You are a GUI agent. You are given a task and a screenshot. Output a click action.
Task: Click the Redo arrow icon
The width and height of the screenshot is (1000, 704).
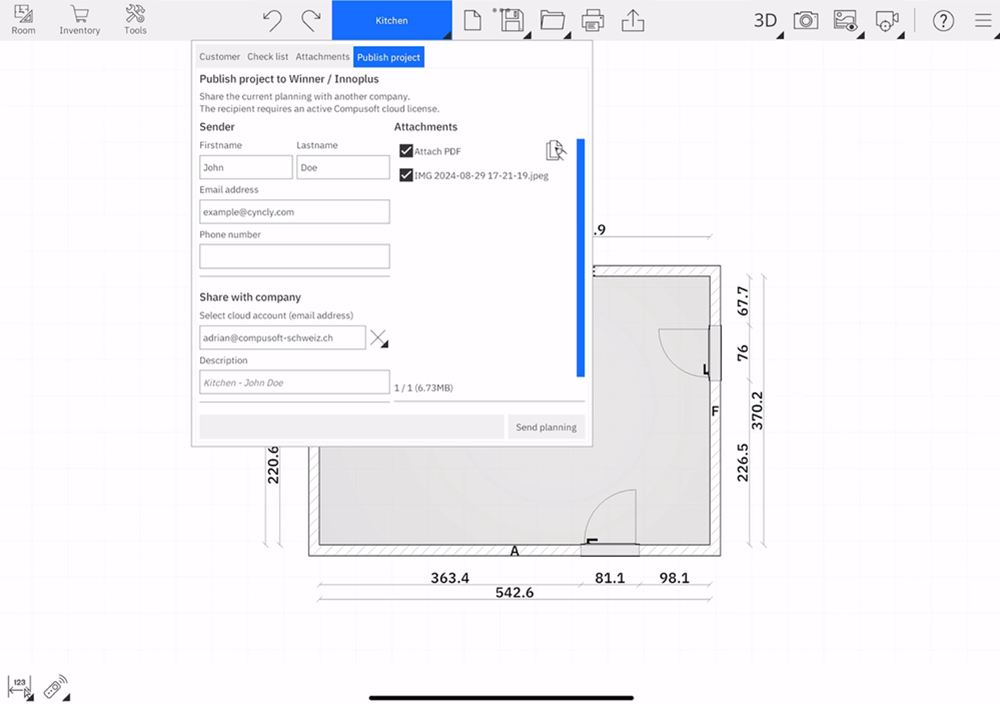[x=311, y=21]
